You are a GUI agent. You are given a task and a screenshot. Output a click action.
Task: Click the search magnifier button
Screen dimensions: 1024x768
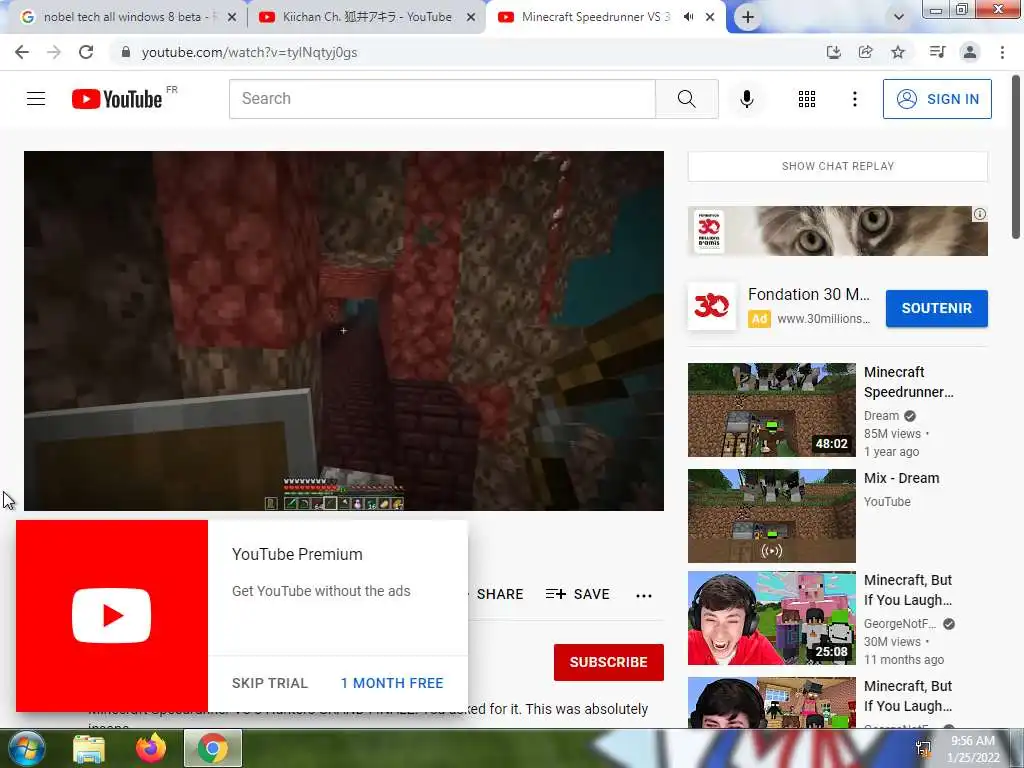click(686, 99)
